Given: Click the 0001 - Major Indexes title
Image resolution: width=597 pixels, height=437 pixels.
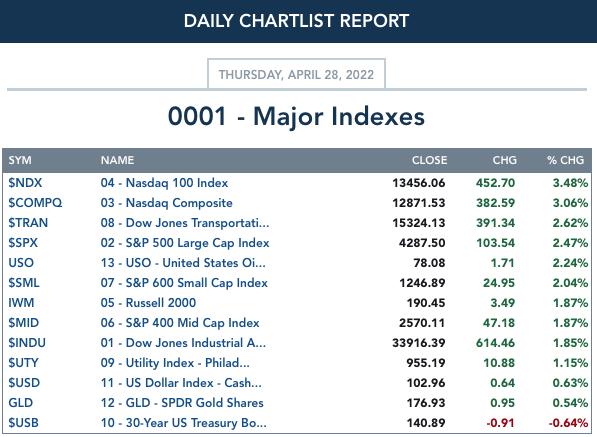Looking at the screenshot, I should [x=296, y=116].
